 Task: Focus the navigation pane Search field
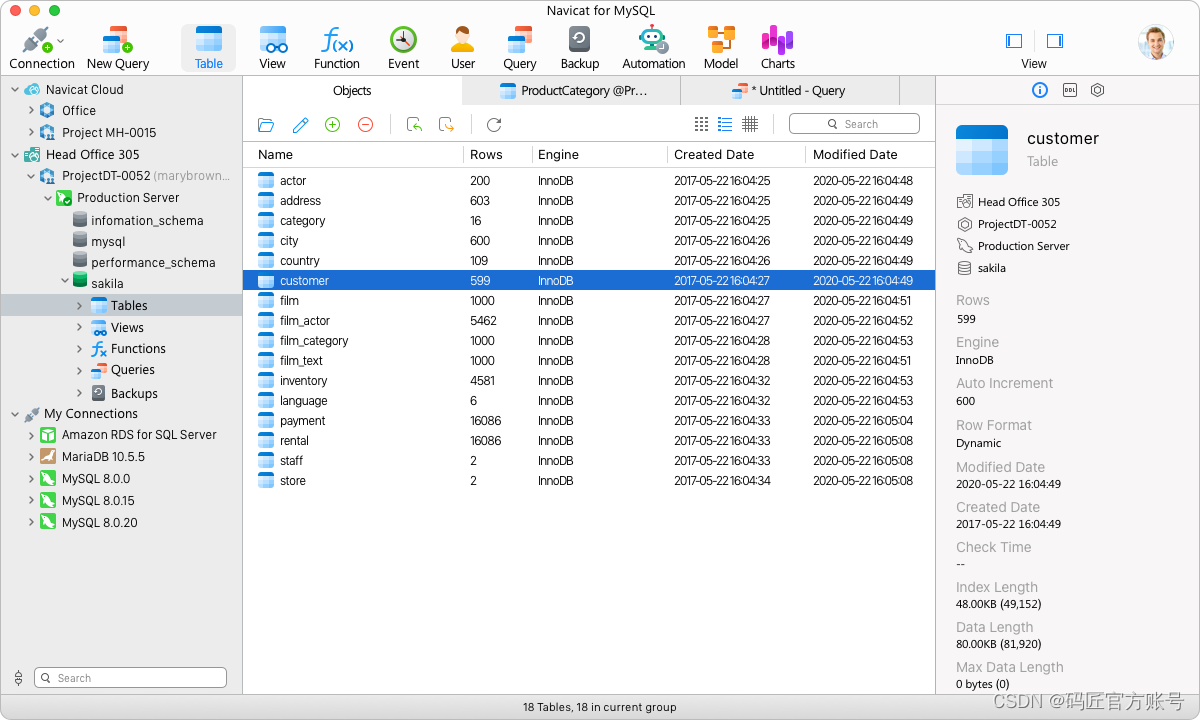coord(131,678)
